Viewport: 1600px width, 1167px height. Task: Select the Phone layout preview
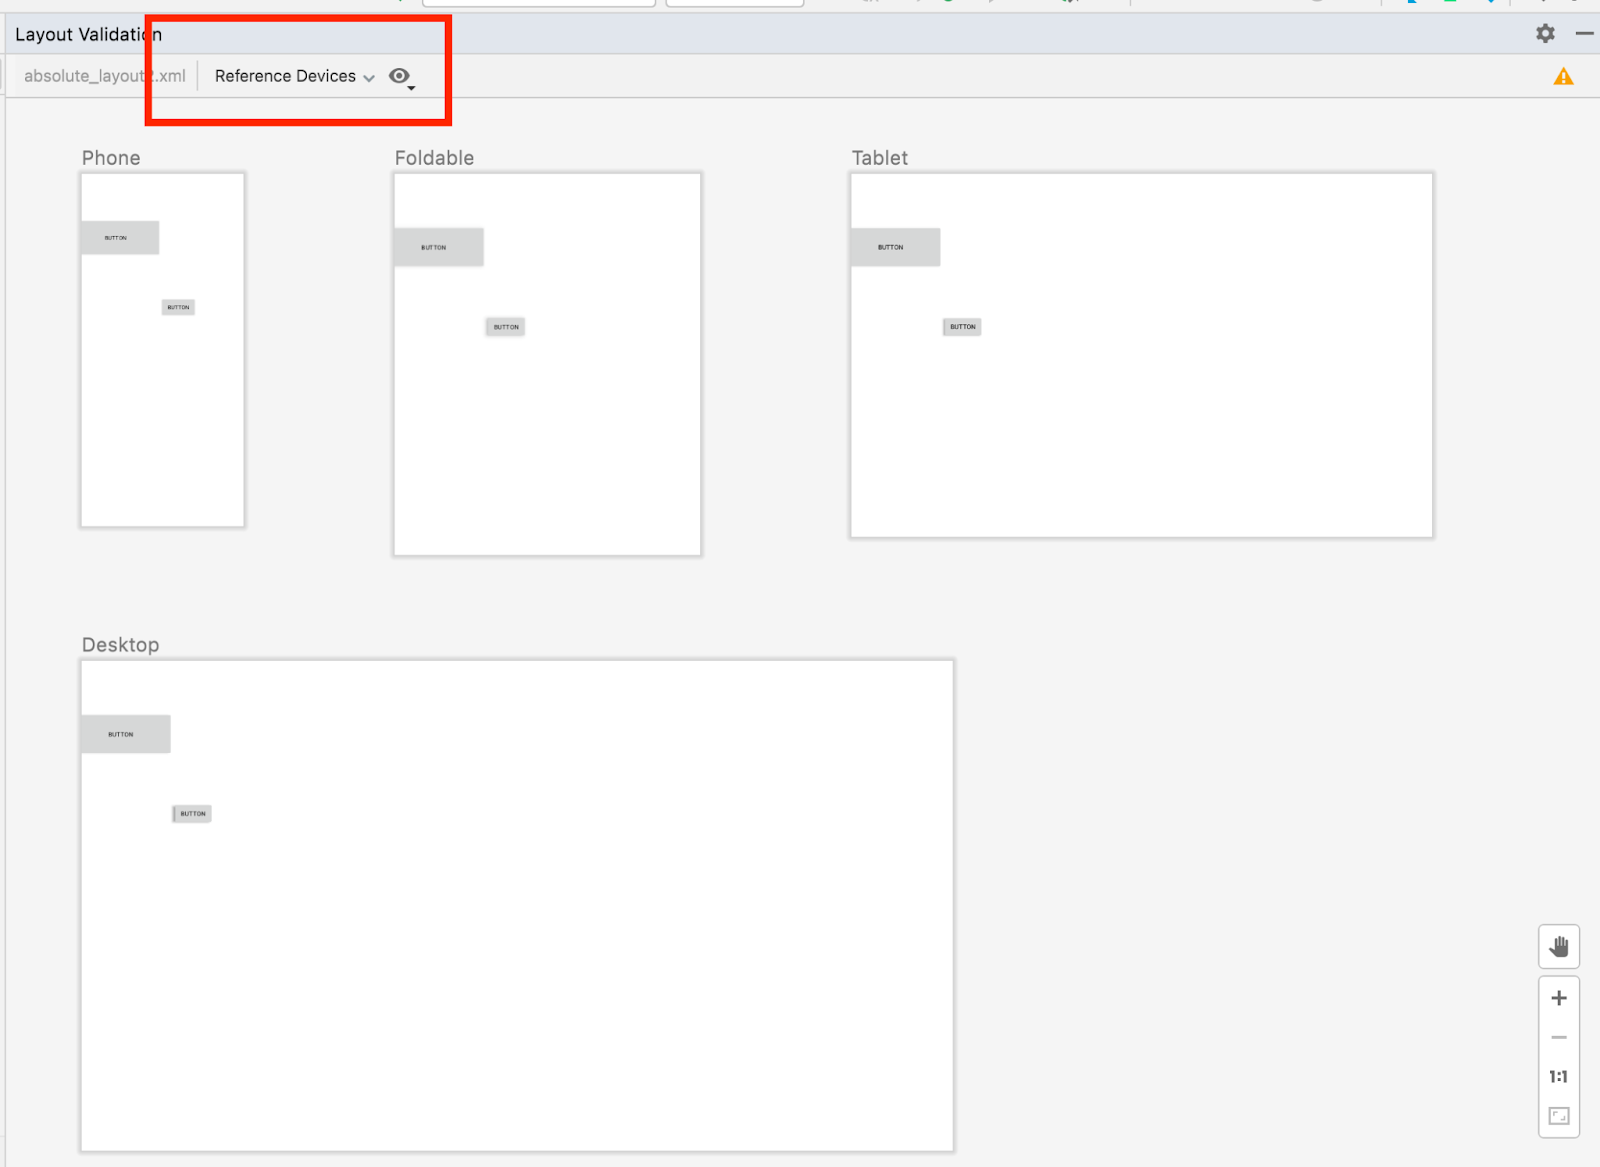tap(163, 420)
